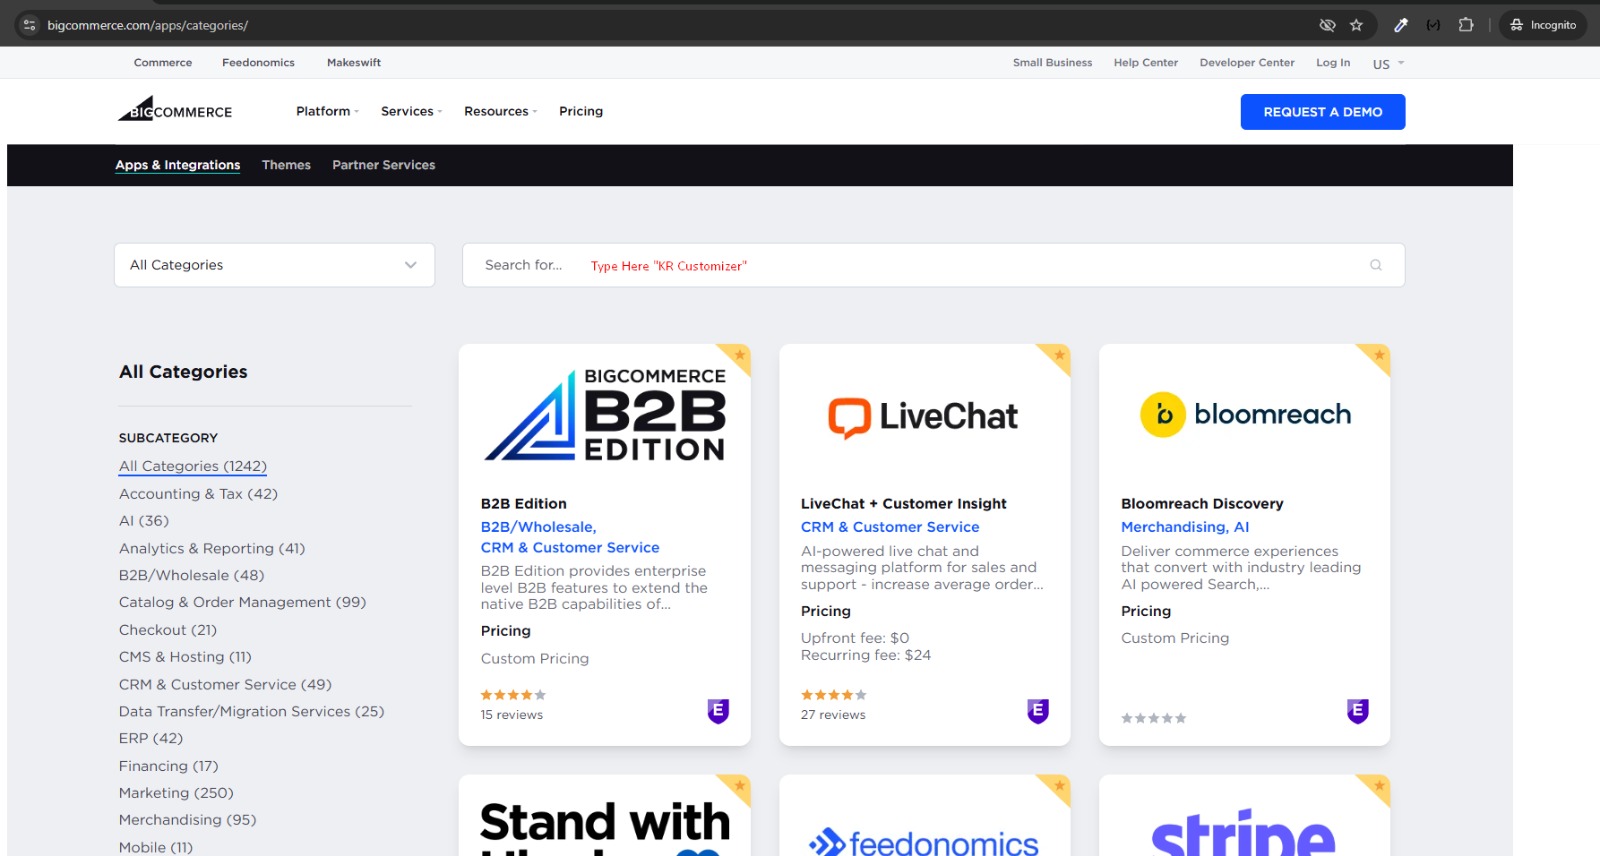The height and width of the screenshot is (856, 1600).
Task: Click the LiveChat logo image
Action: click(923, 417)
